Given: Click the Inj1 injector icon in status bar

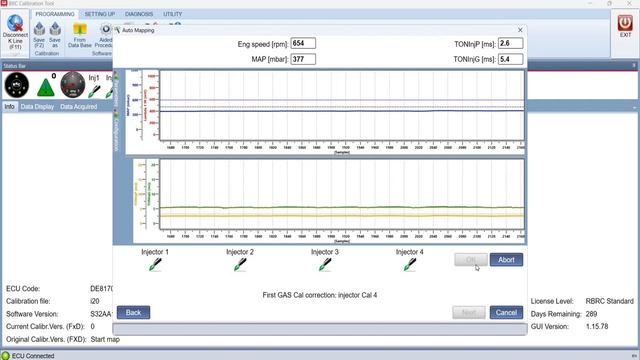Looking at the screenshot, I should pos(94,91).
